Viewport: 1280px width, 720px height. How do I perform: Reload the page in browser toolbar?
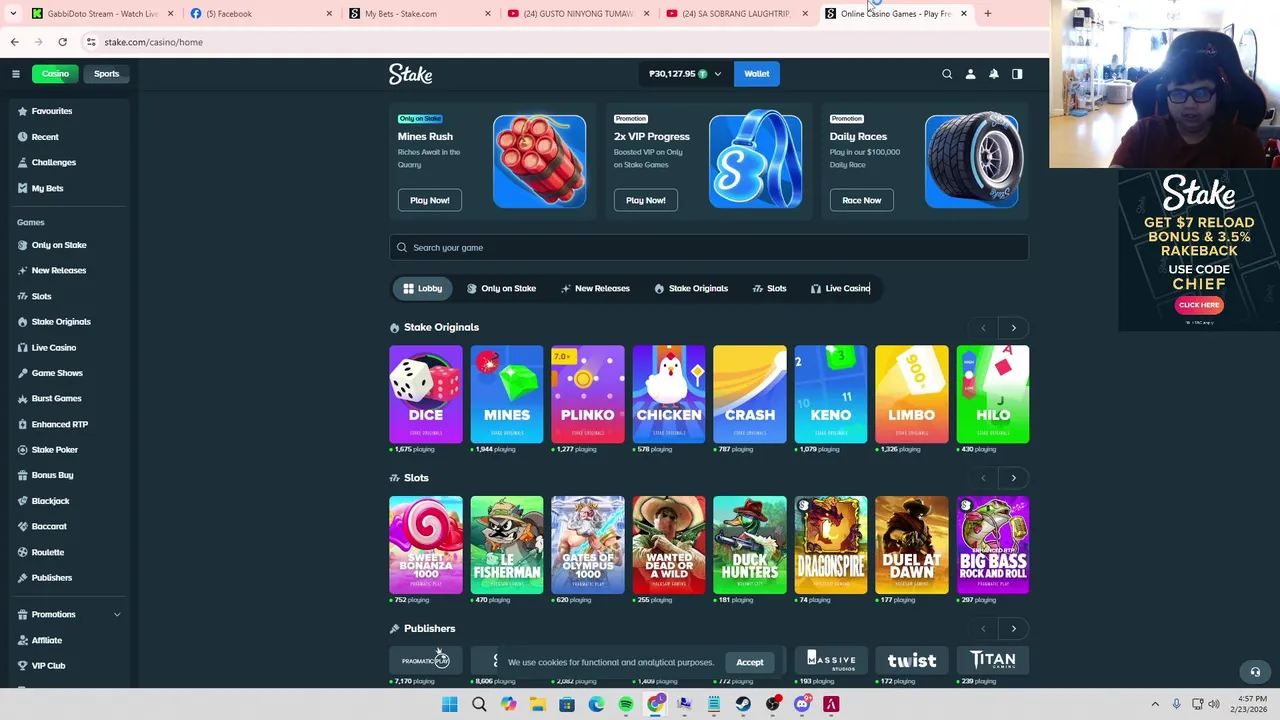coord(62,42)
